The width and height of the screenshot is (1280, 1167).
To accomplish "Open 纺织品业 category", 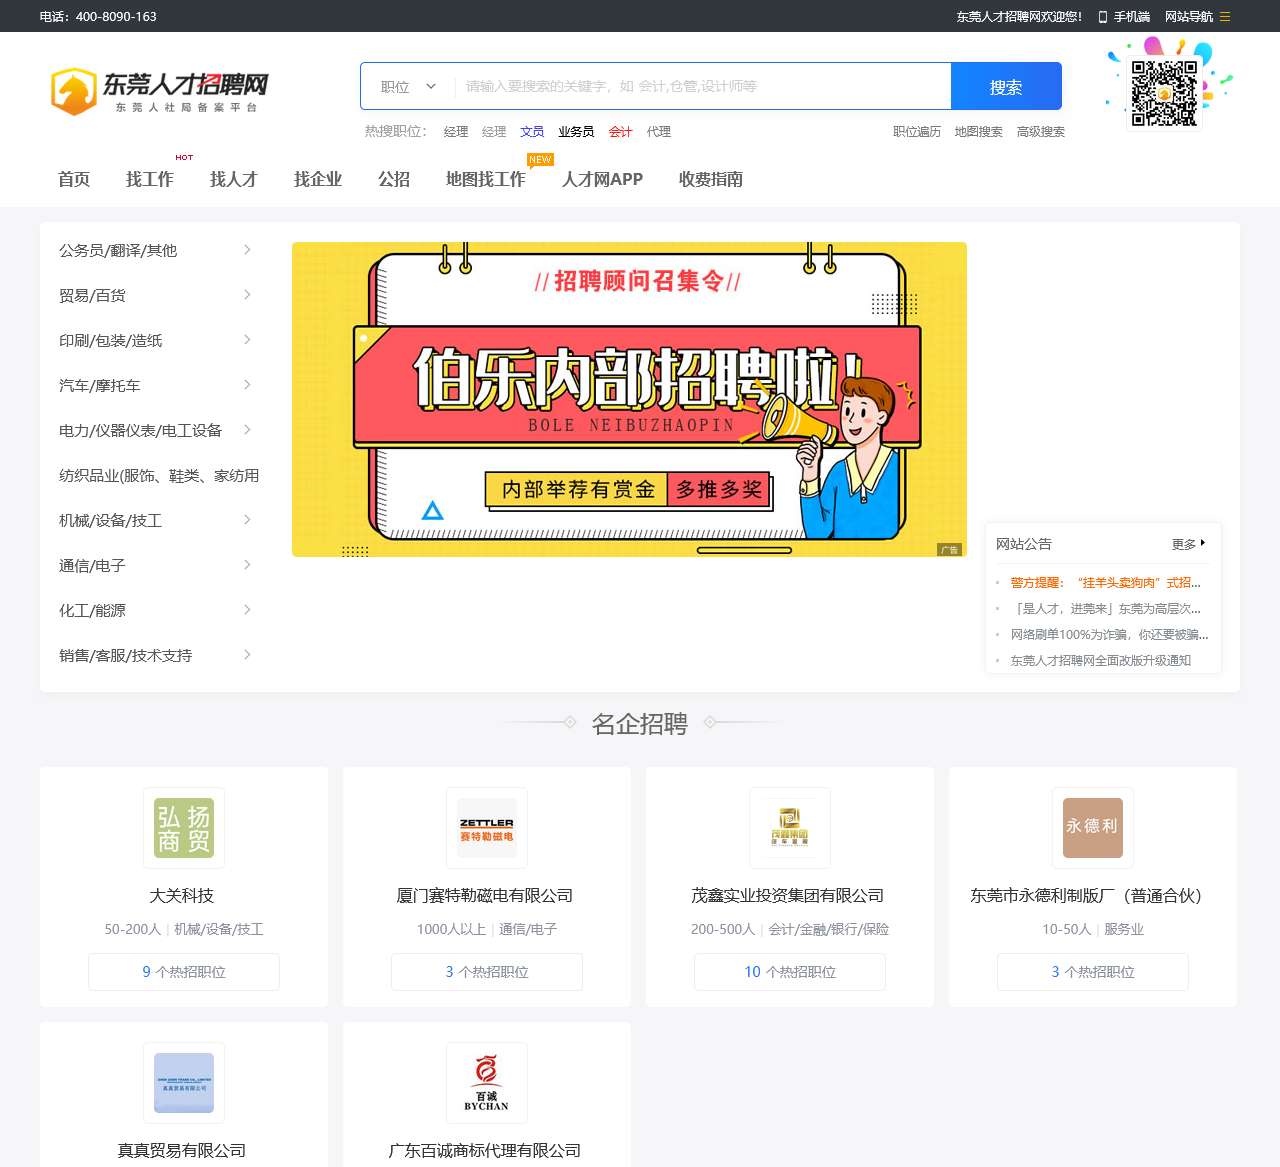I will tap(158, 475).
